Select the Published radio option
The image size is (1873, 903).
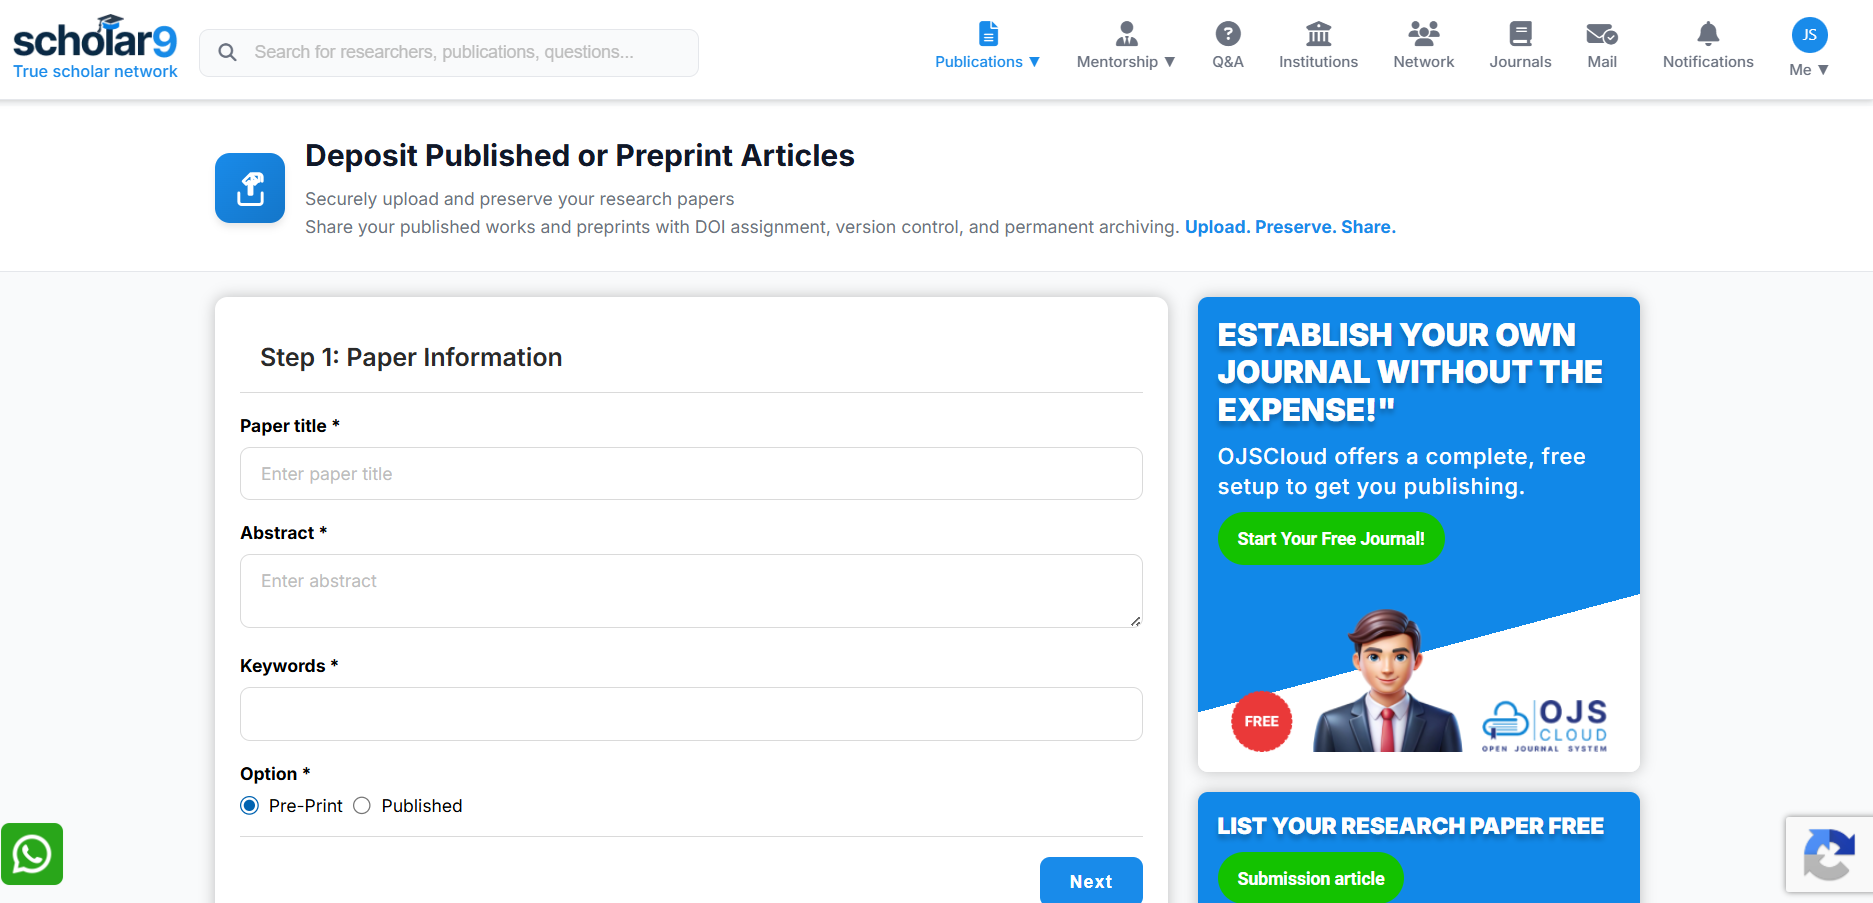tap(362, 806)
